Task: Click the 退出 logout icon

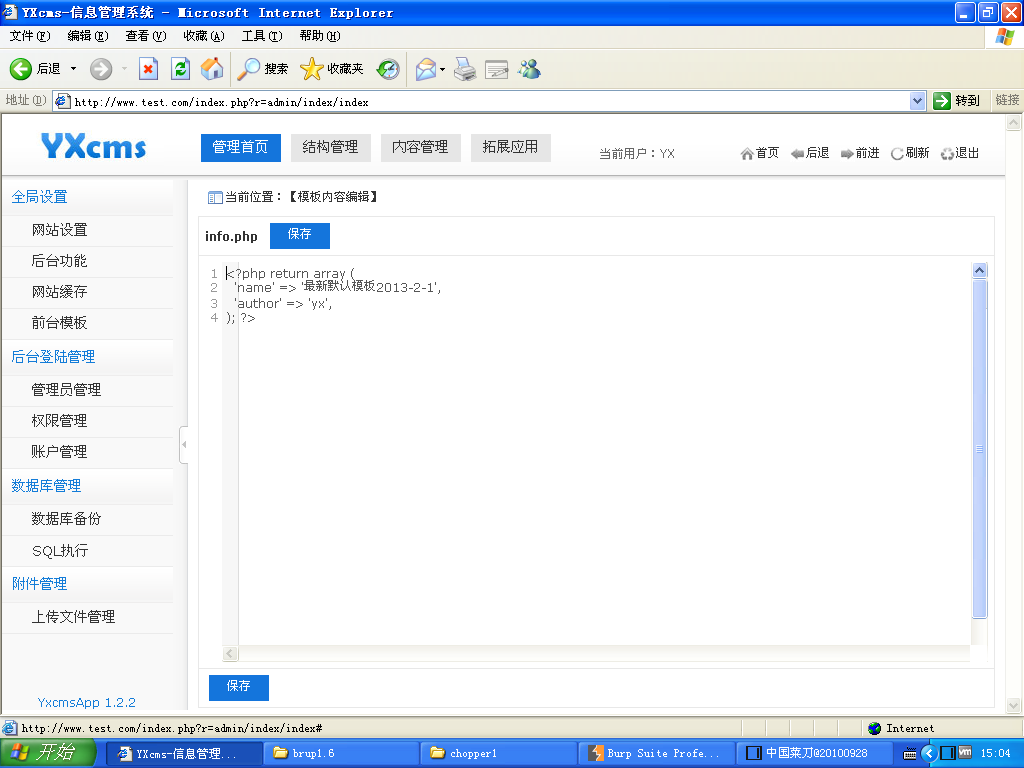Action: click(x=947, y=153)
